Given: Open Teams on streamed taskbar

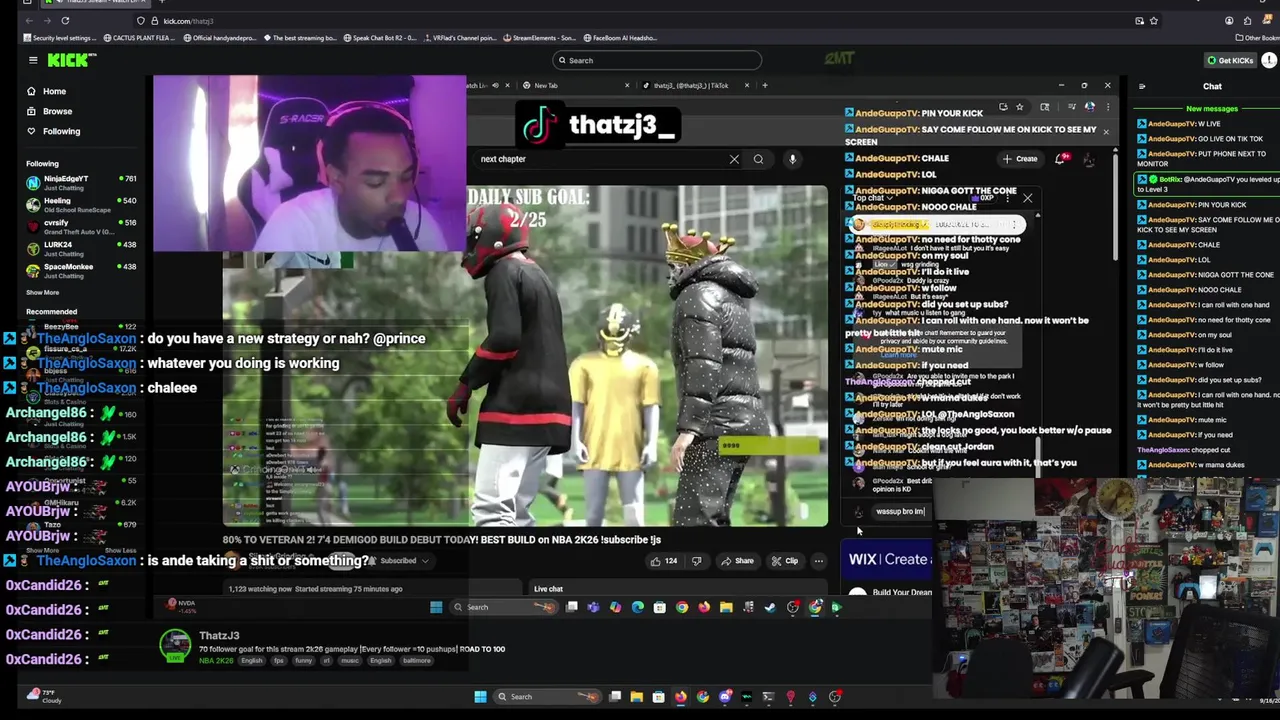Looking at the screenshot, I should pyautogui.click(x=593, y=607).
